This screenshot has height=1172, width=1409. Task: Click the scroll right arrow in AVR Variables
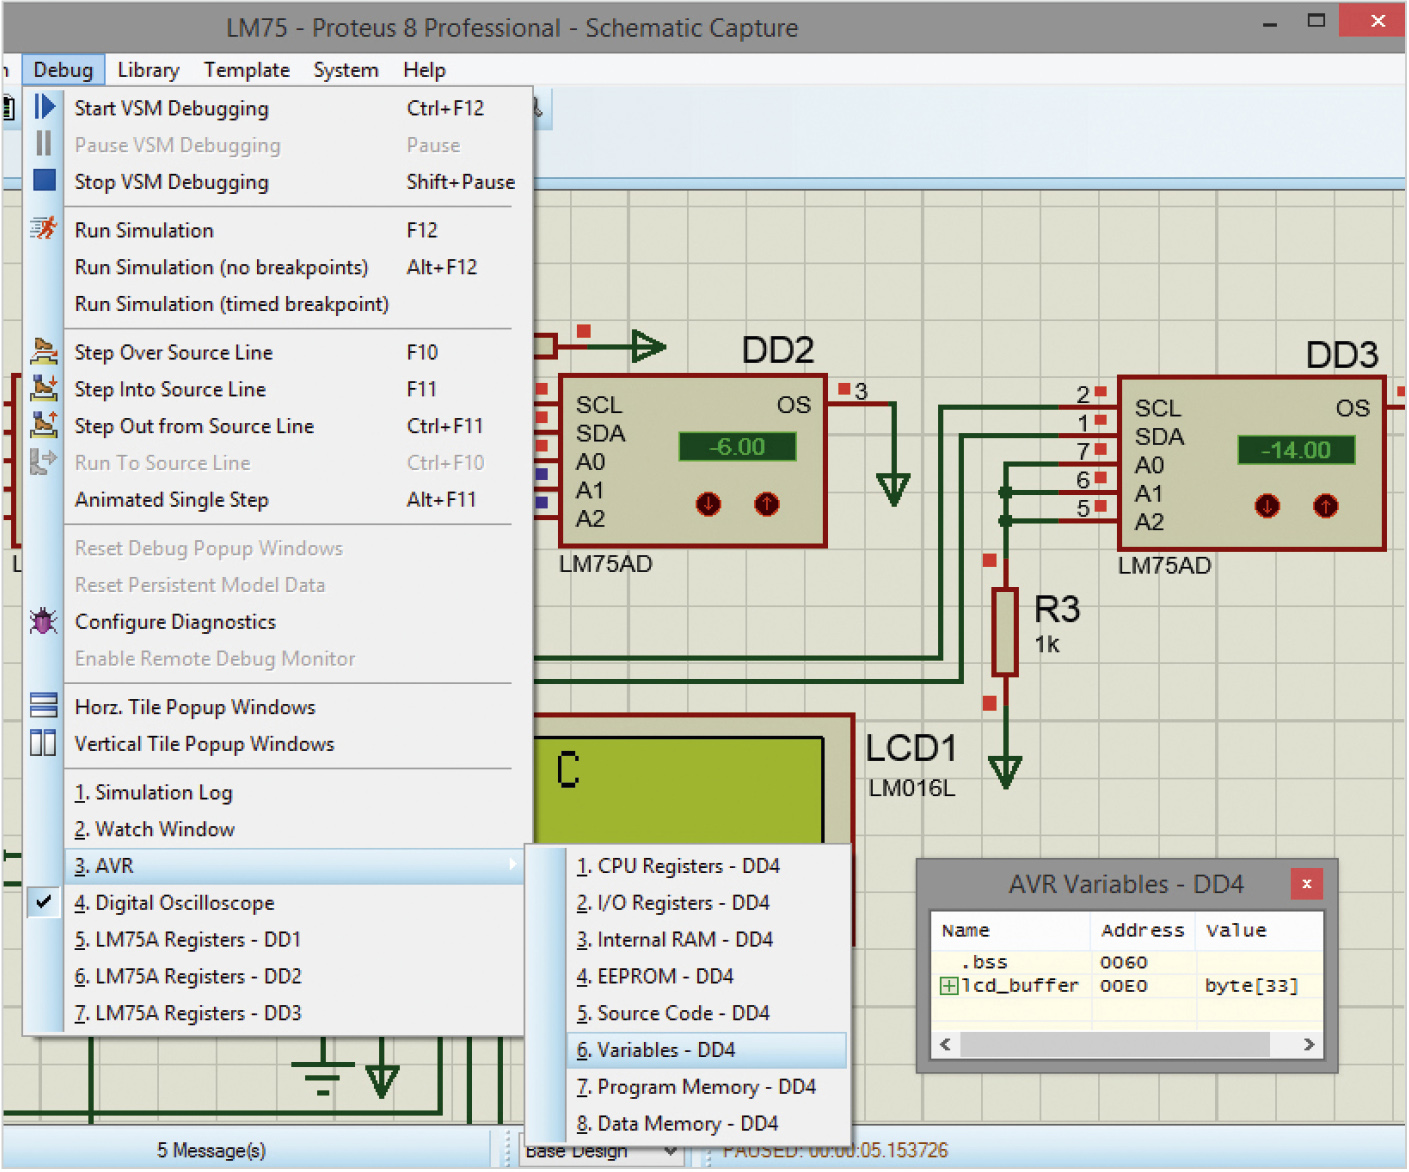1309,1045
